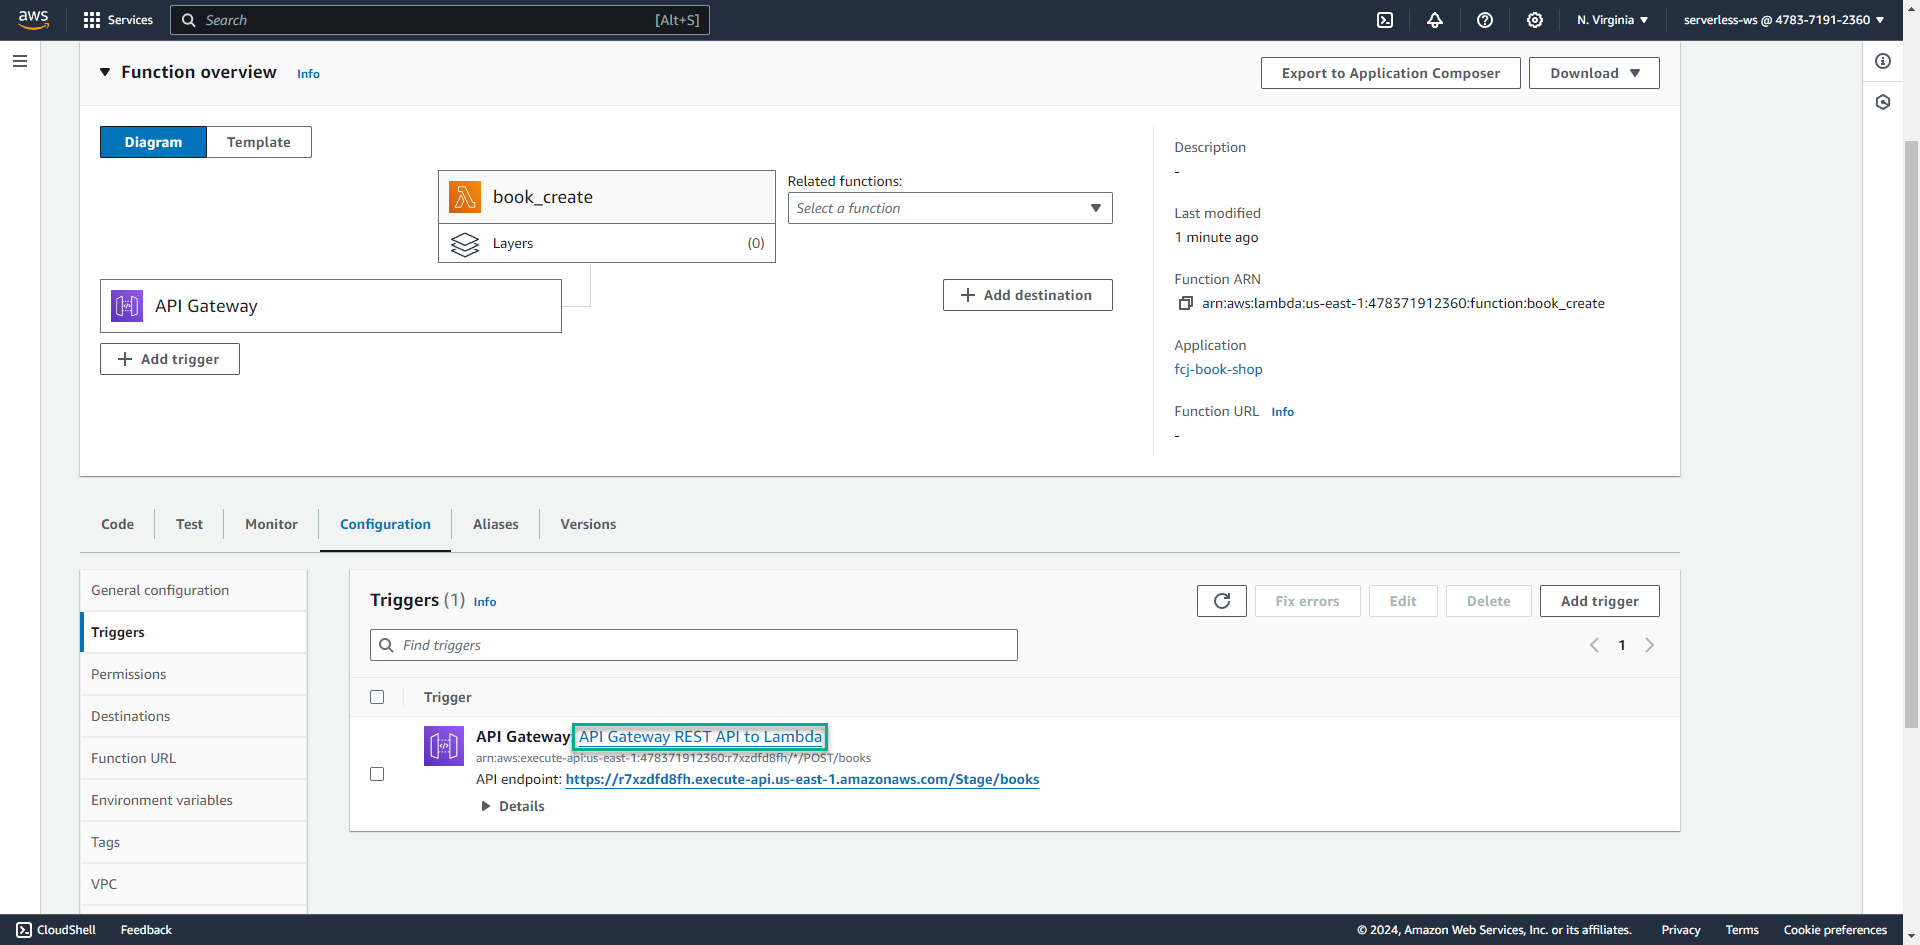Click the book_create Lambda function icon

point(465,197)
